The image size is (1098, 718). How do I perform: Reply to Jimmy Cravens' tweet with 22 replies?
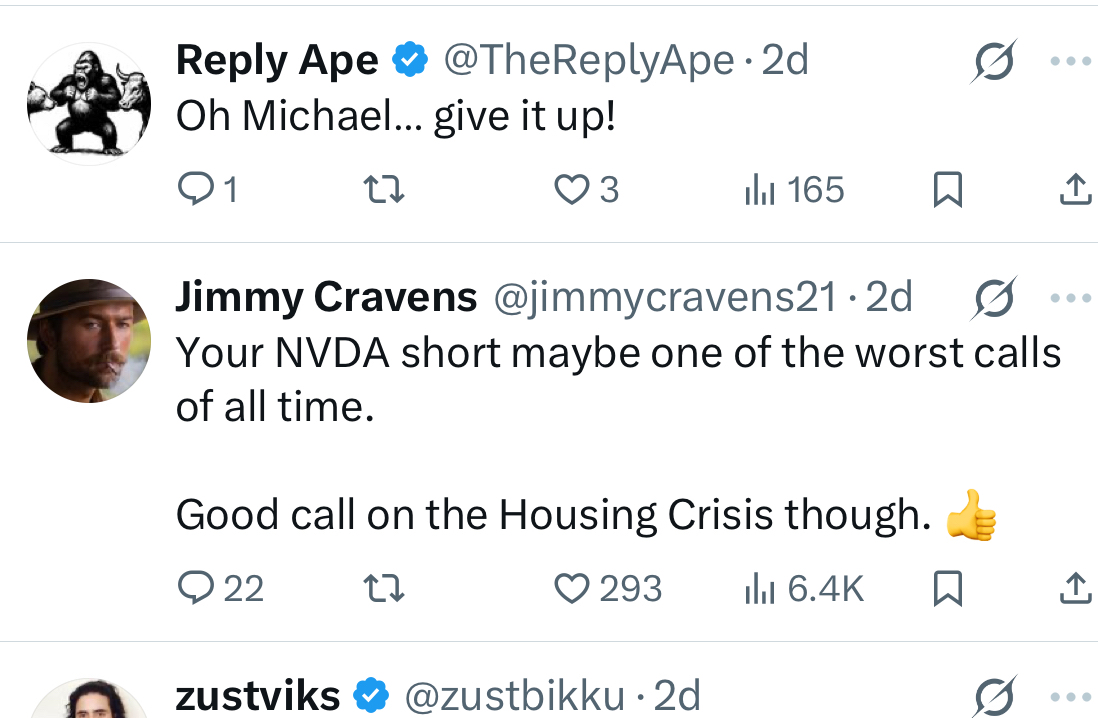point(221,588)
